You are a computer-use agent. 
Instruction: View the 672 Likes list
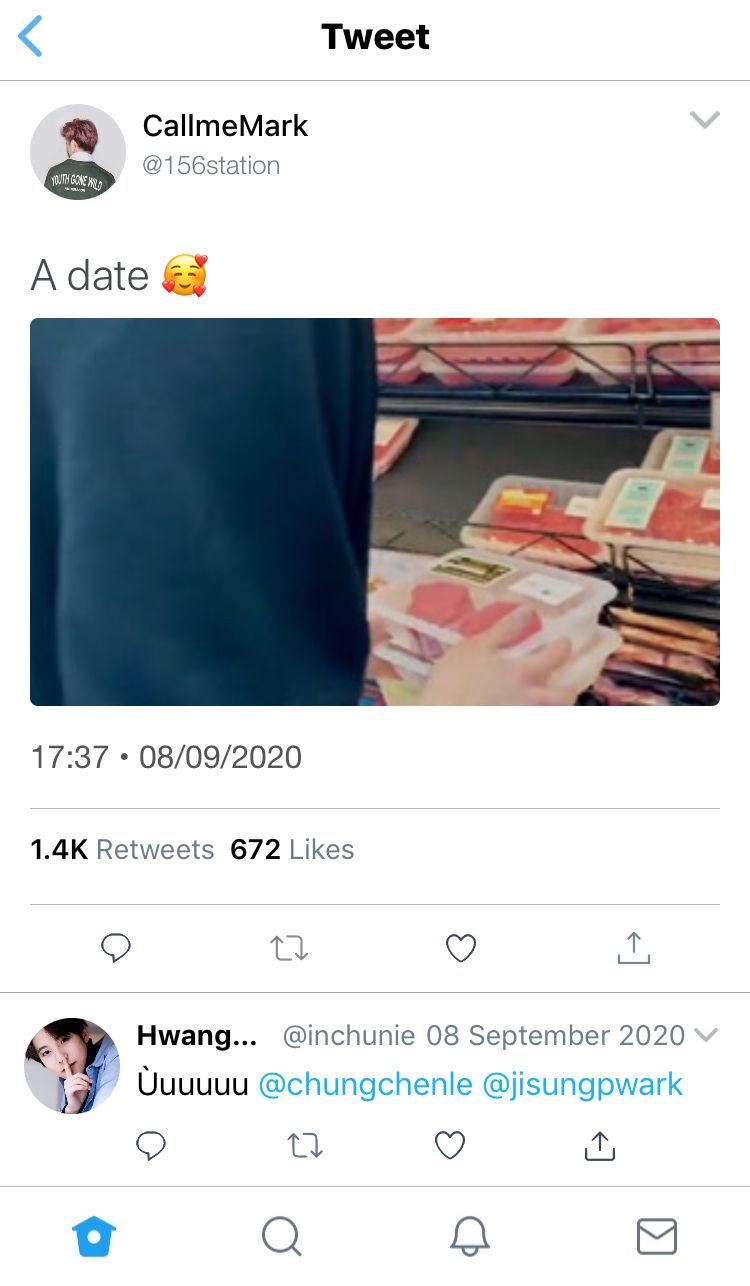292,849
